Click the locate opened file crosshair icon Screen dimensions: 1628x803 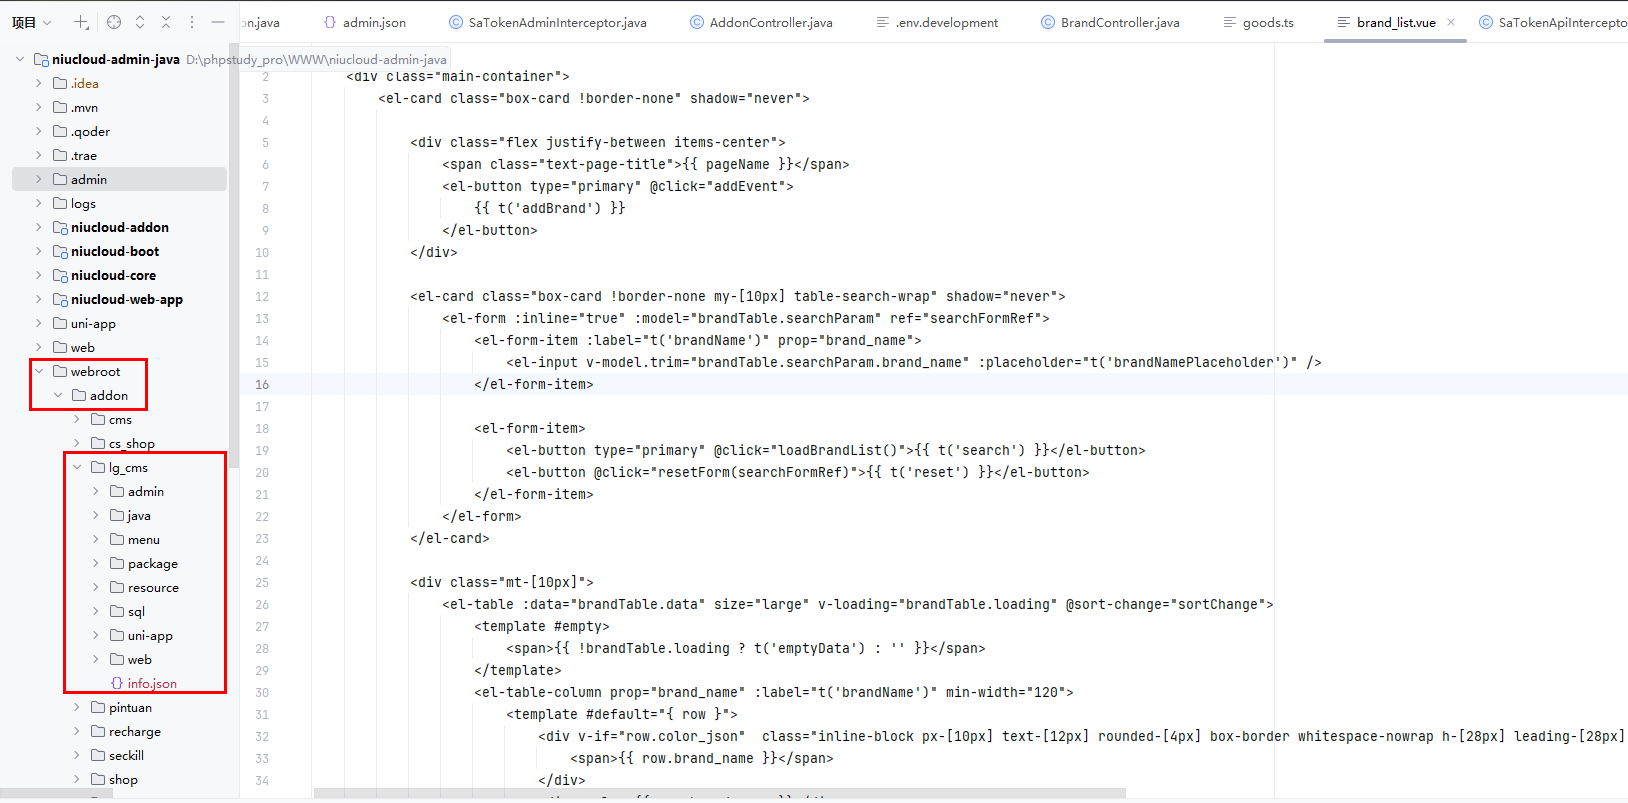114,22
